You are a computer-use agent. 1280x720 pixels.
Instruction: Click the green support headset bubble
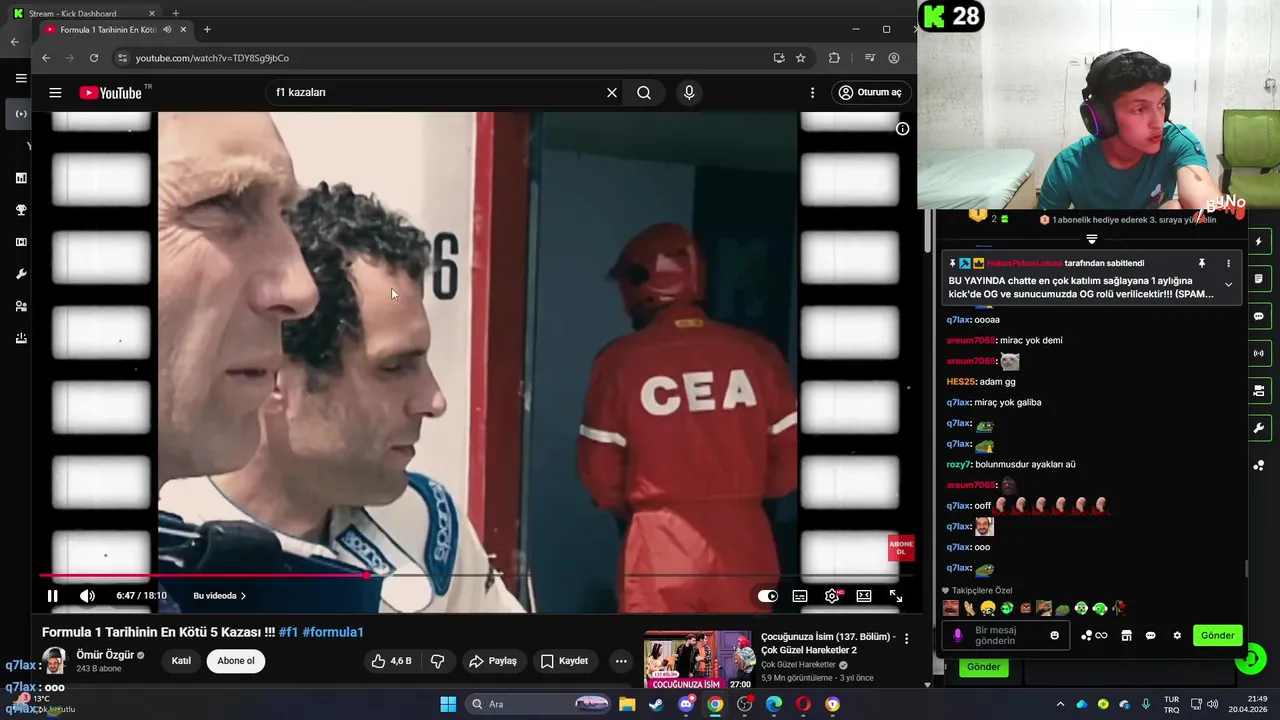(1251, 659)
